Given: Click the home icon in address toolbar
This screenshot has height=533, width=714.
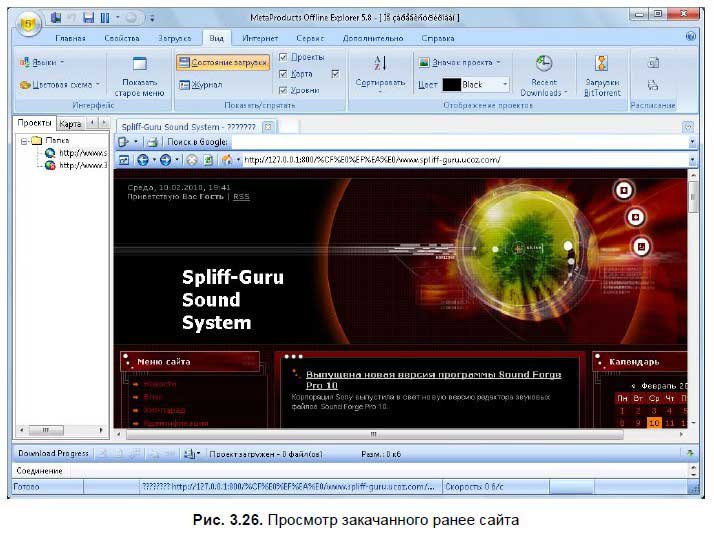Looking at the screenshot, I should click(x=226, y=159).
